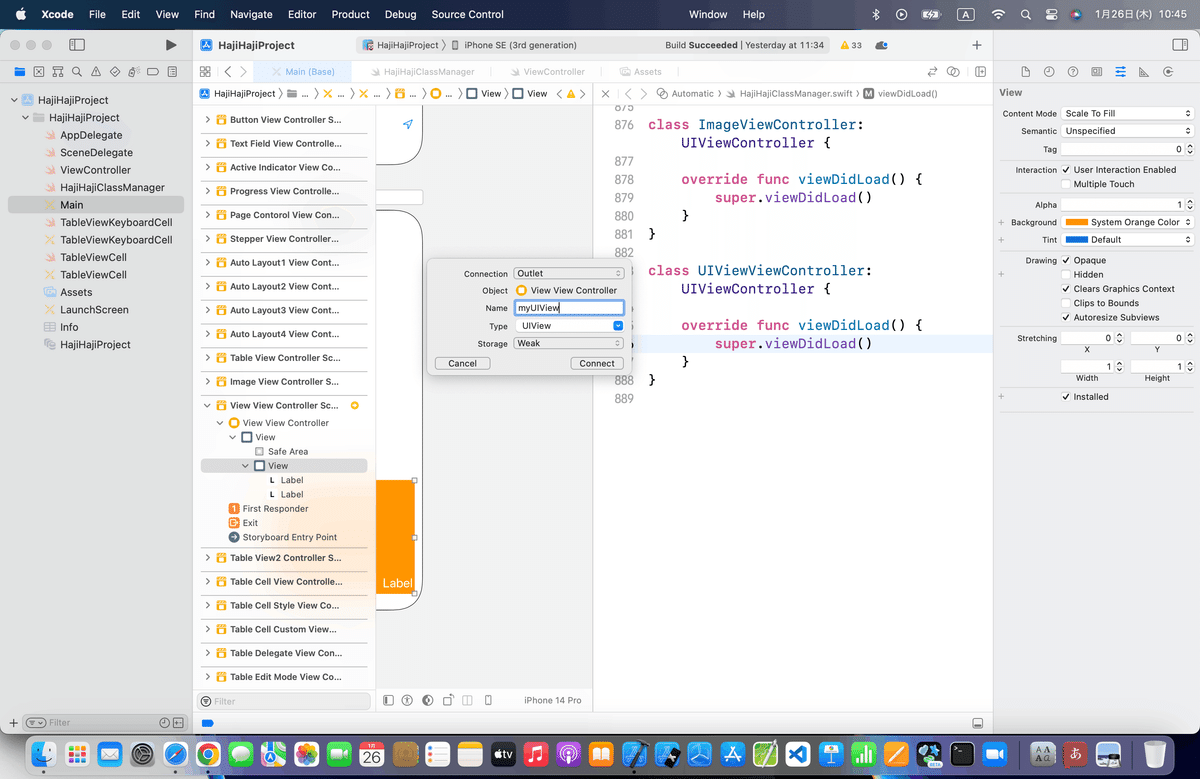Open the Product menu
The width and height of the screenshot is (1200, 779).
coord(351,14)
